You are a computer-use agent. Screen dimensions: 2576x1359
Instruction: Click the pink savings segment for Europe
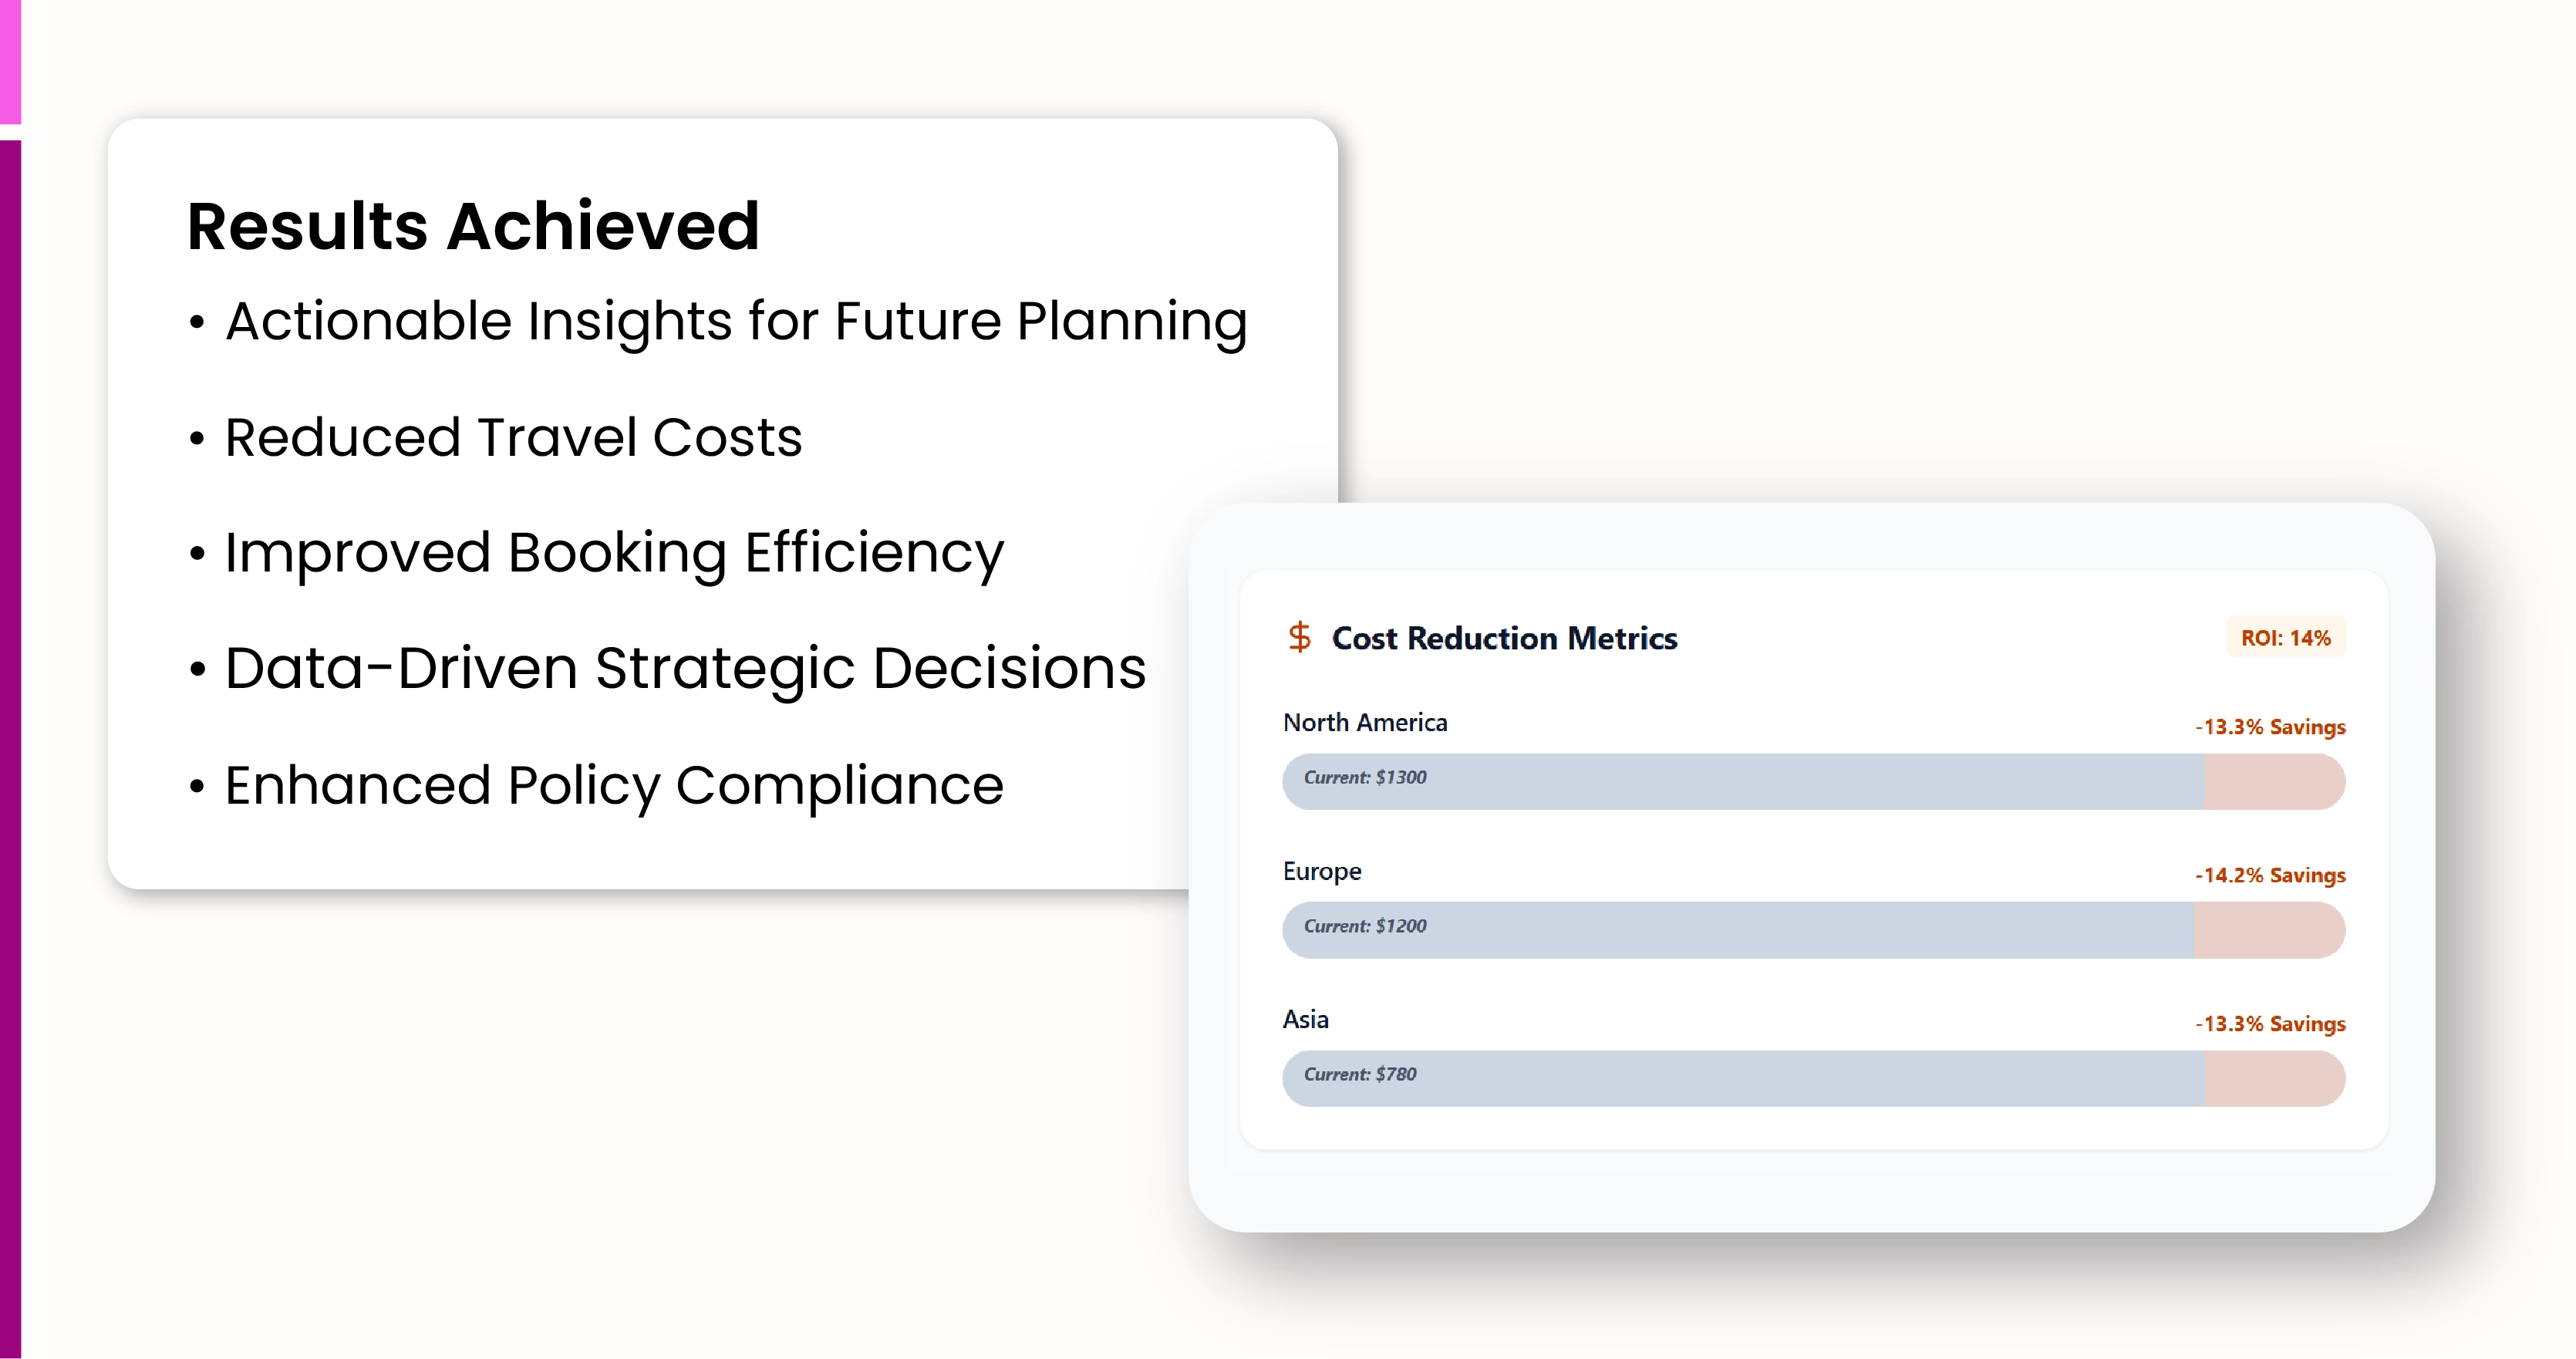click(2269, 929)
